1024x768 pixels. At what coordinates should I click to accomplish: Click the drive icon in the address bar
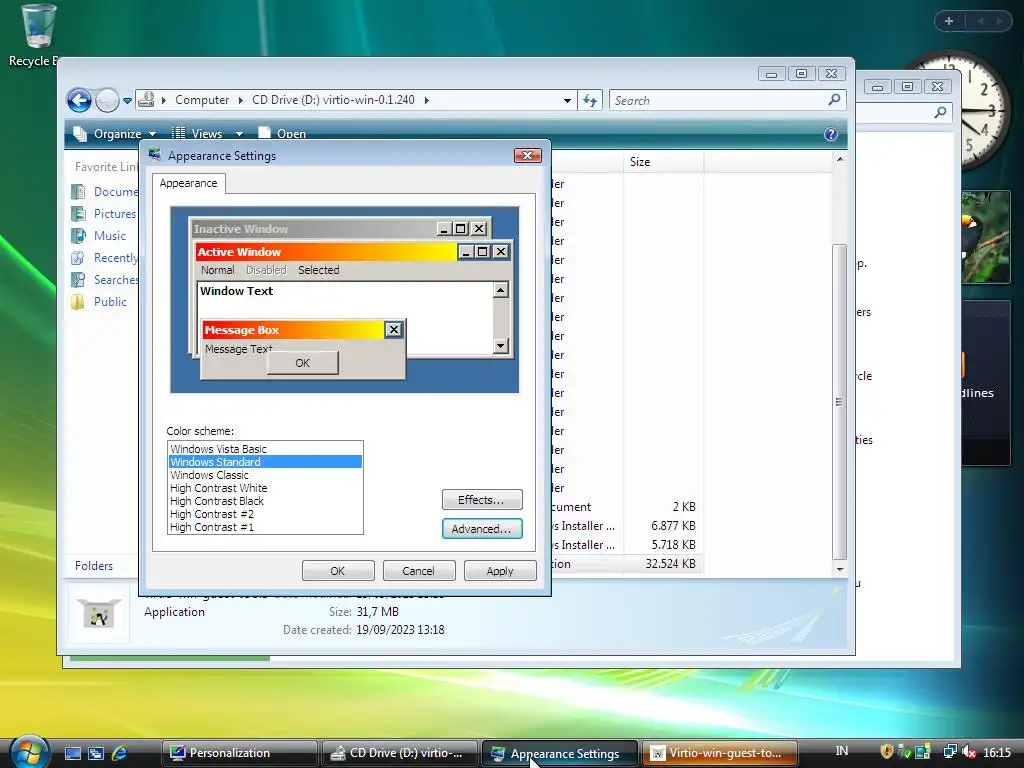(147, 100)
